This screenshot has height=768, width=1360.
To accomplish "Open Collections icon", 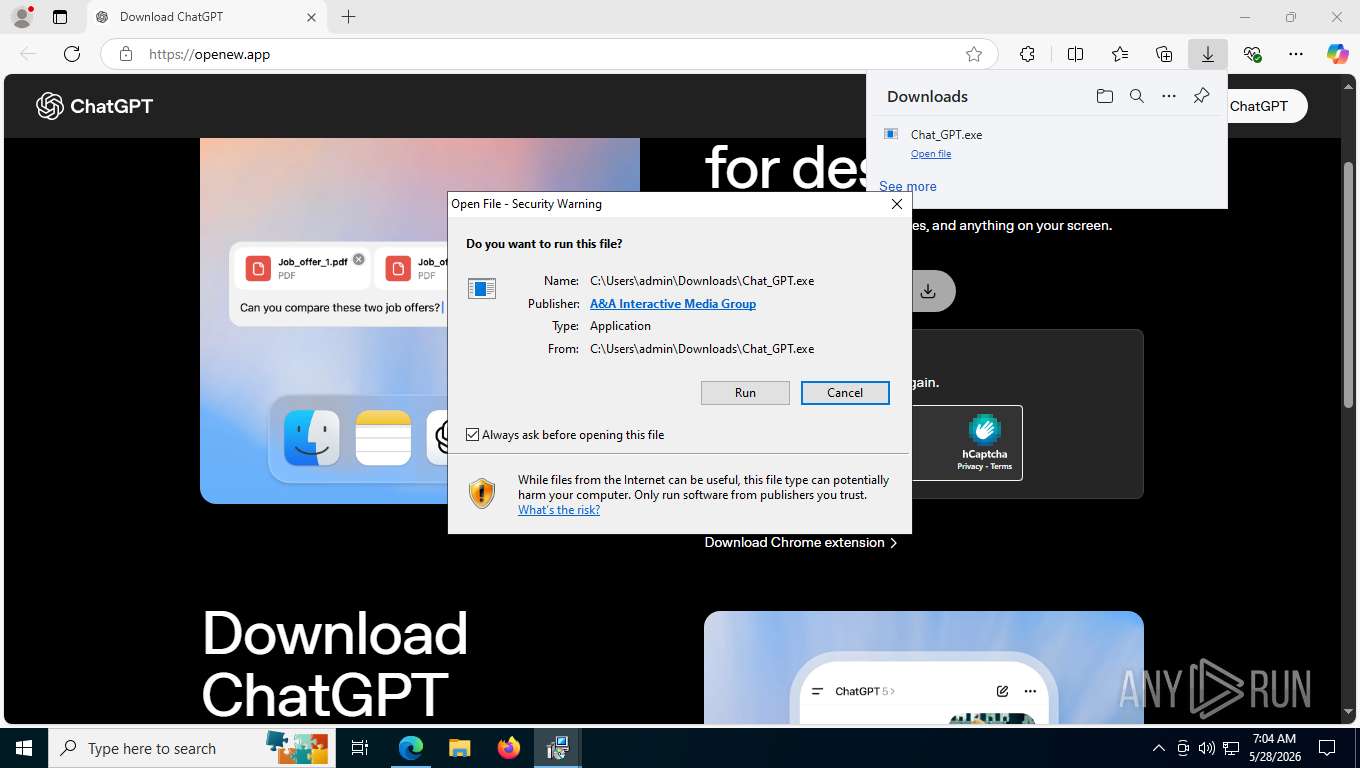I will (x=1164, y=54).
